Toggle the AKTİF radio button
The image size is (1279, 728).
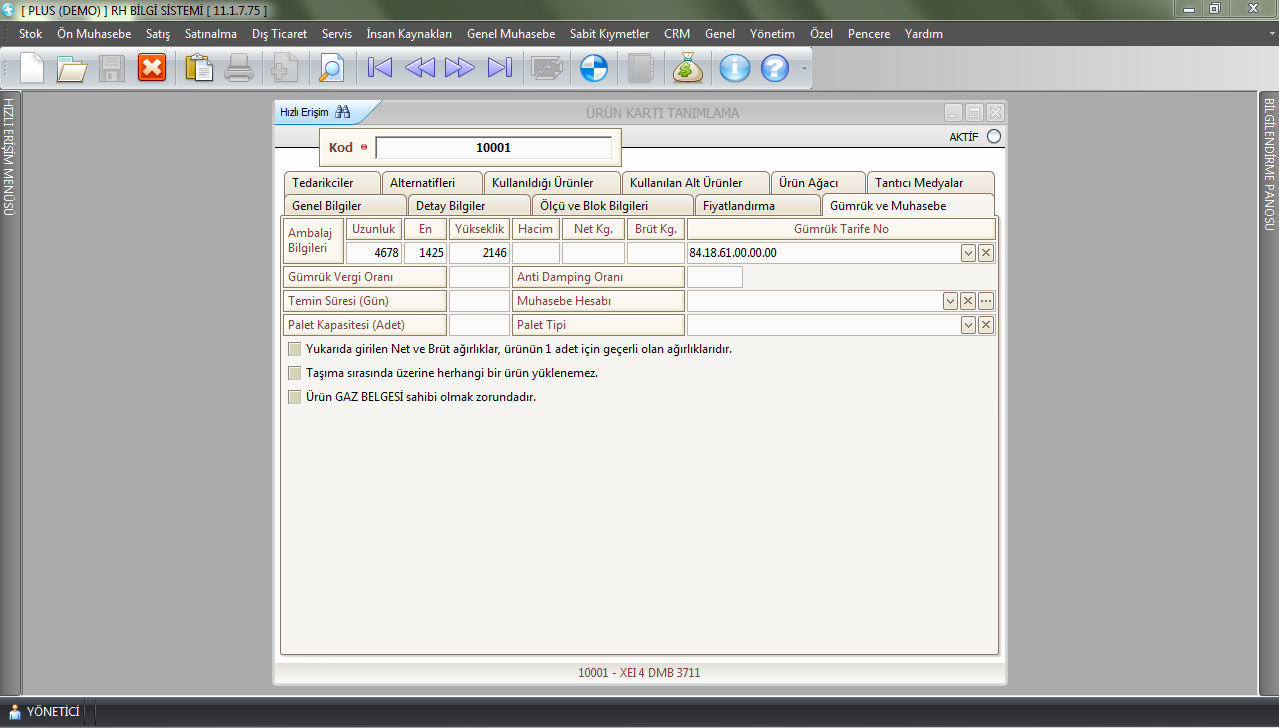tap(993, 137)
